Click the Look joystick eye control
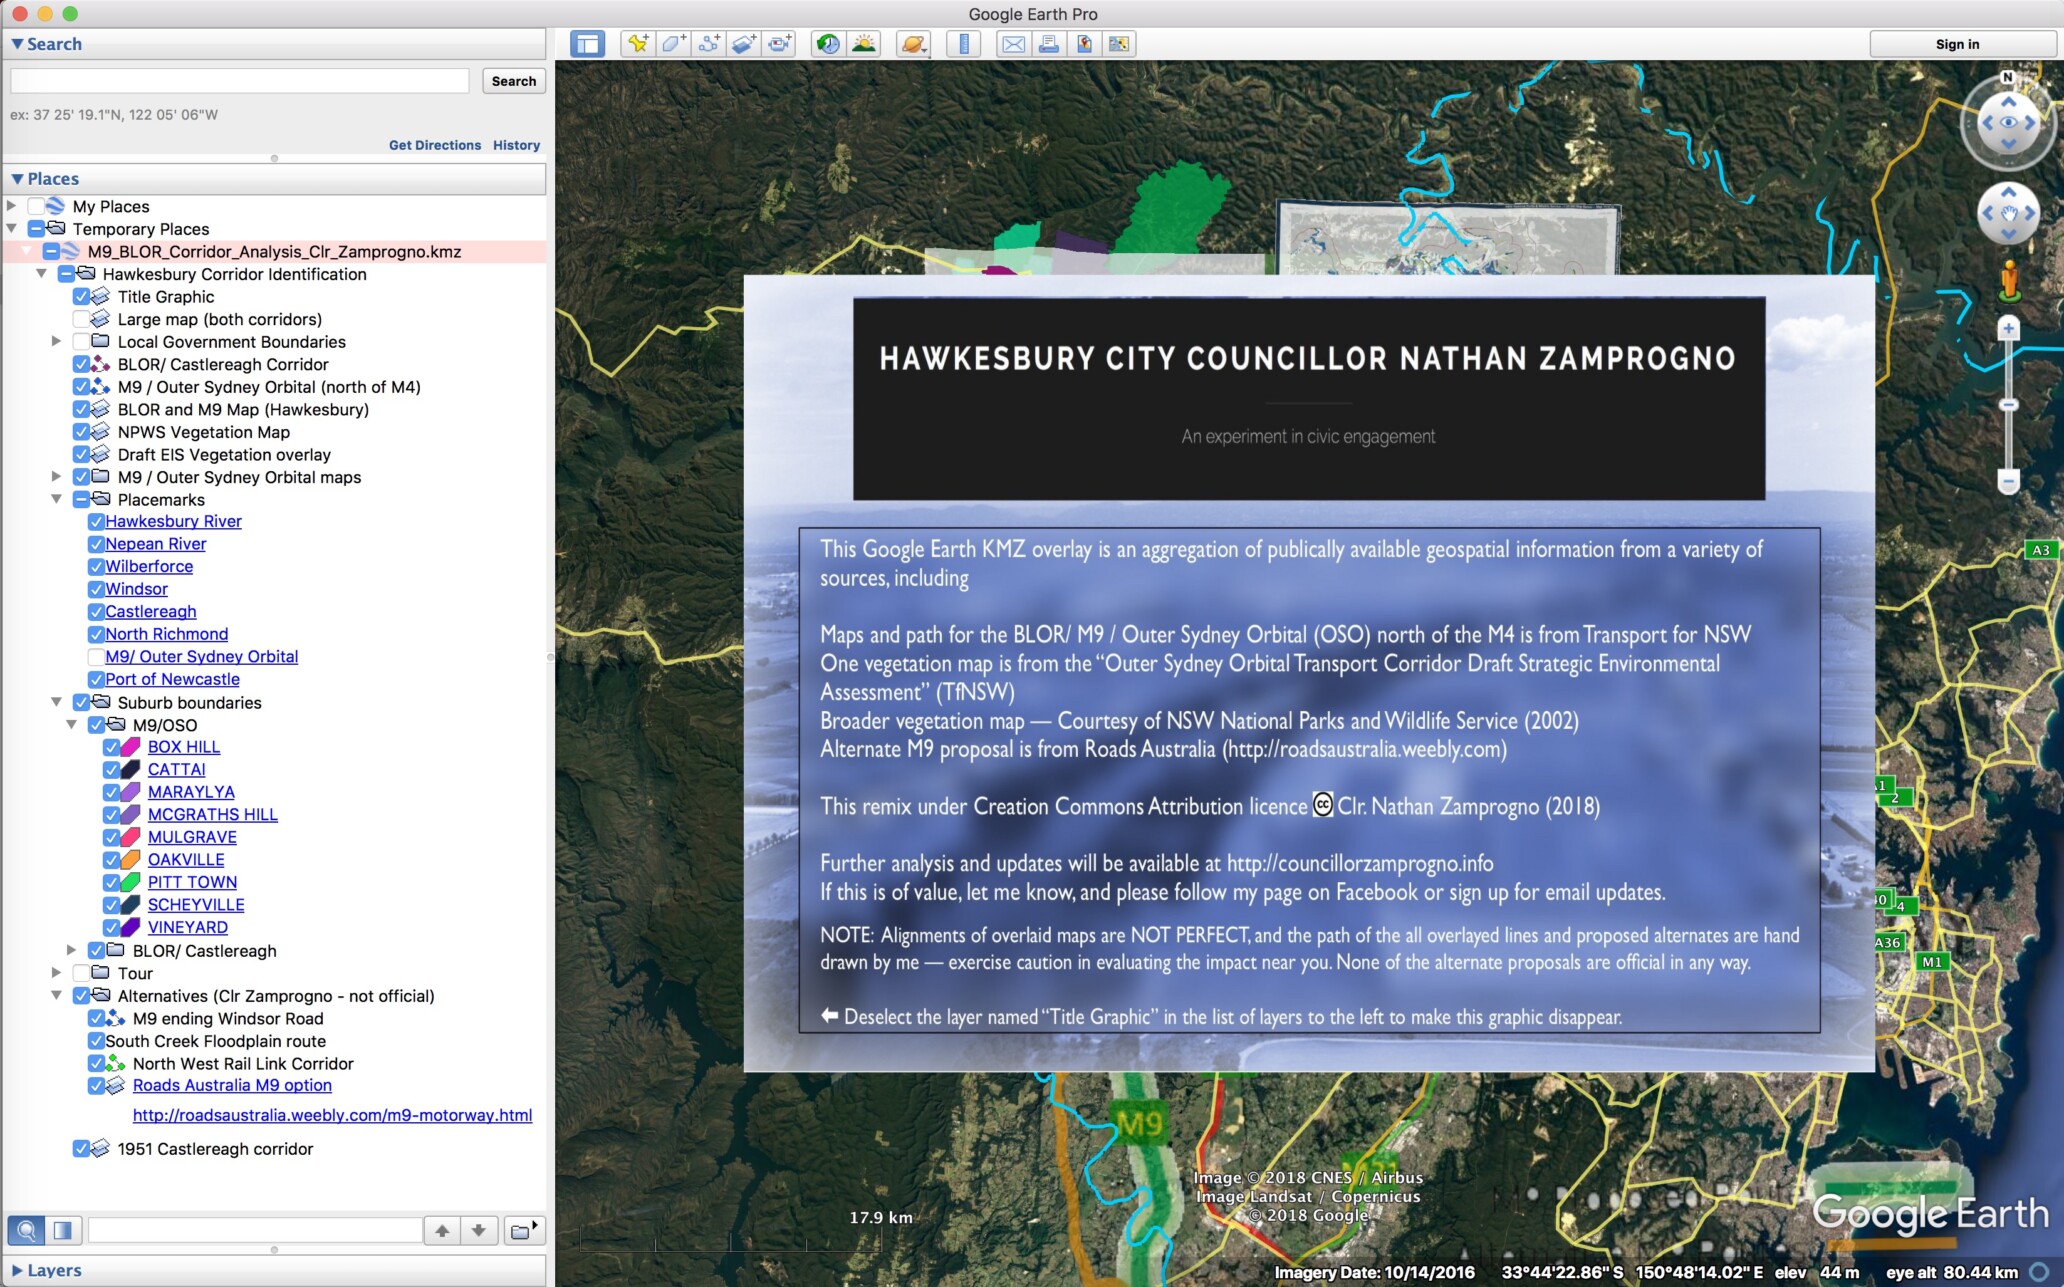This screenshot has width=2064, height=1287. pyautogui.click(x=2008, y=123)
